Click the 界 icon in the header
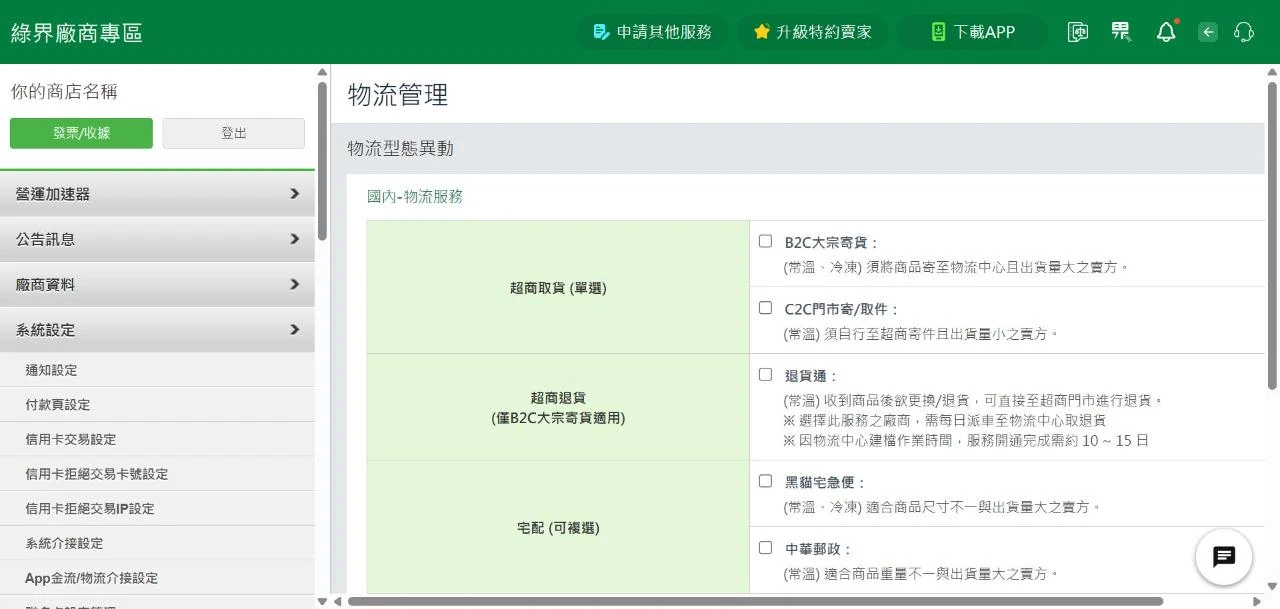Screen dimensions: 1280x609 tap(1121, 32)
